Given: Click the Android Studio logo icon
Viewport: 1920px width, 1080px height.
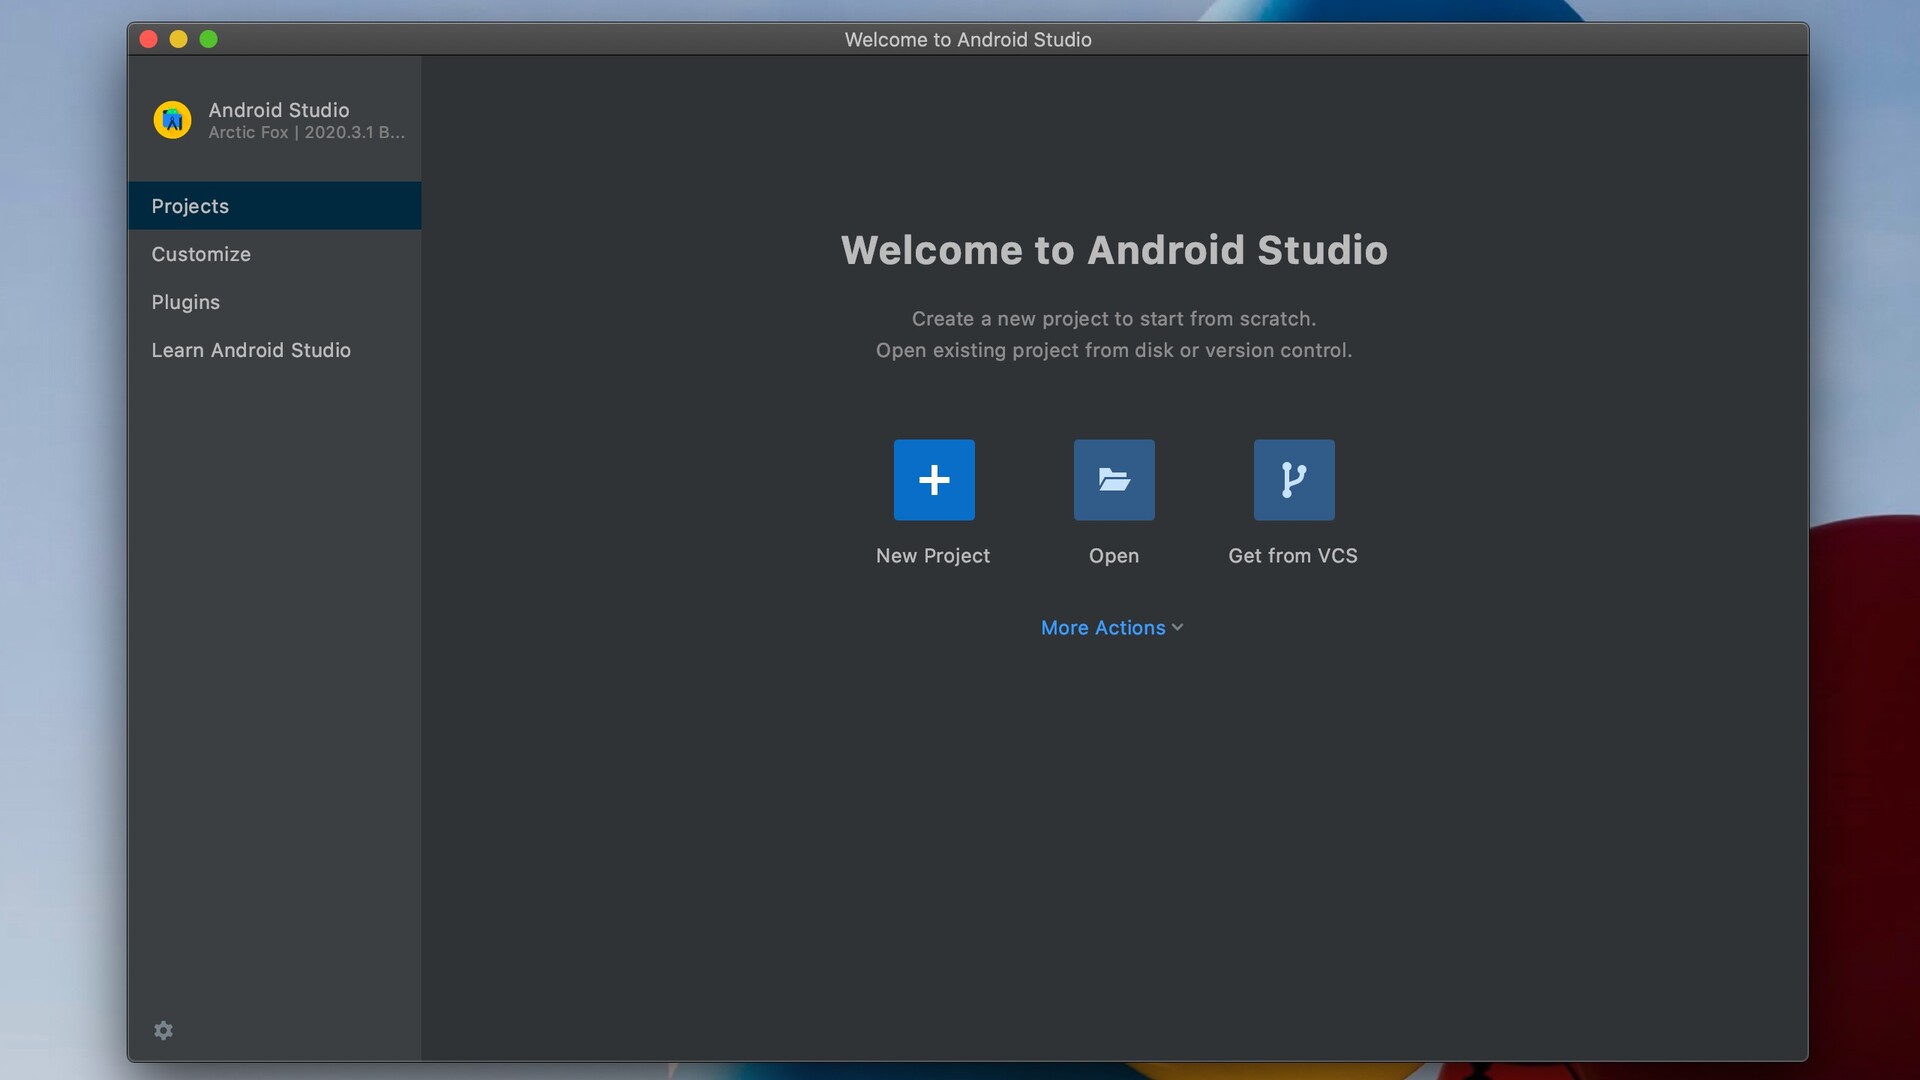Looking at the screenshot, I should coord(172,120).
